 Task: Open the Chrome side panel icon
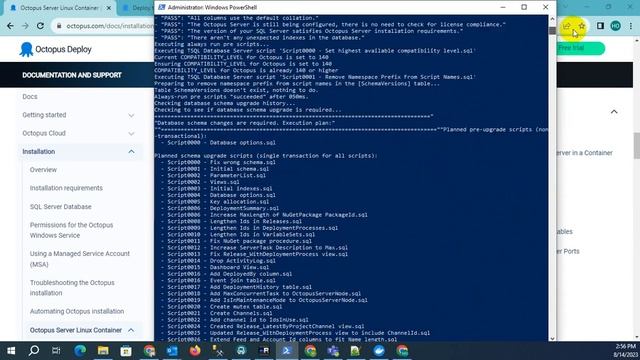[x=600, y=26]
